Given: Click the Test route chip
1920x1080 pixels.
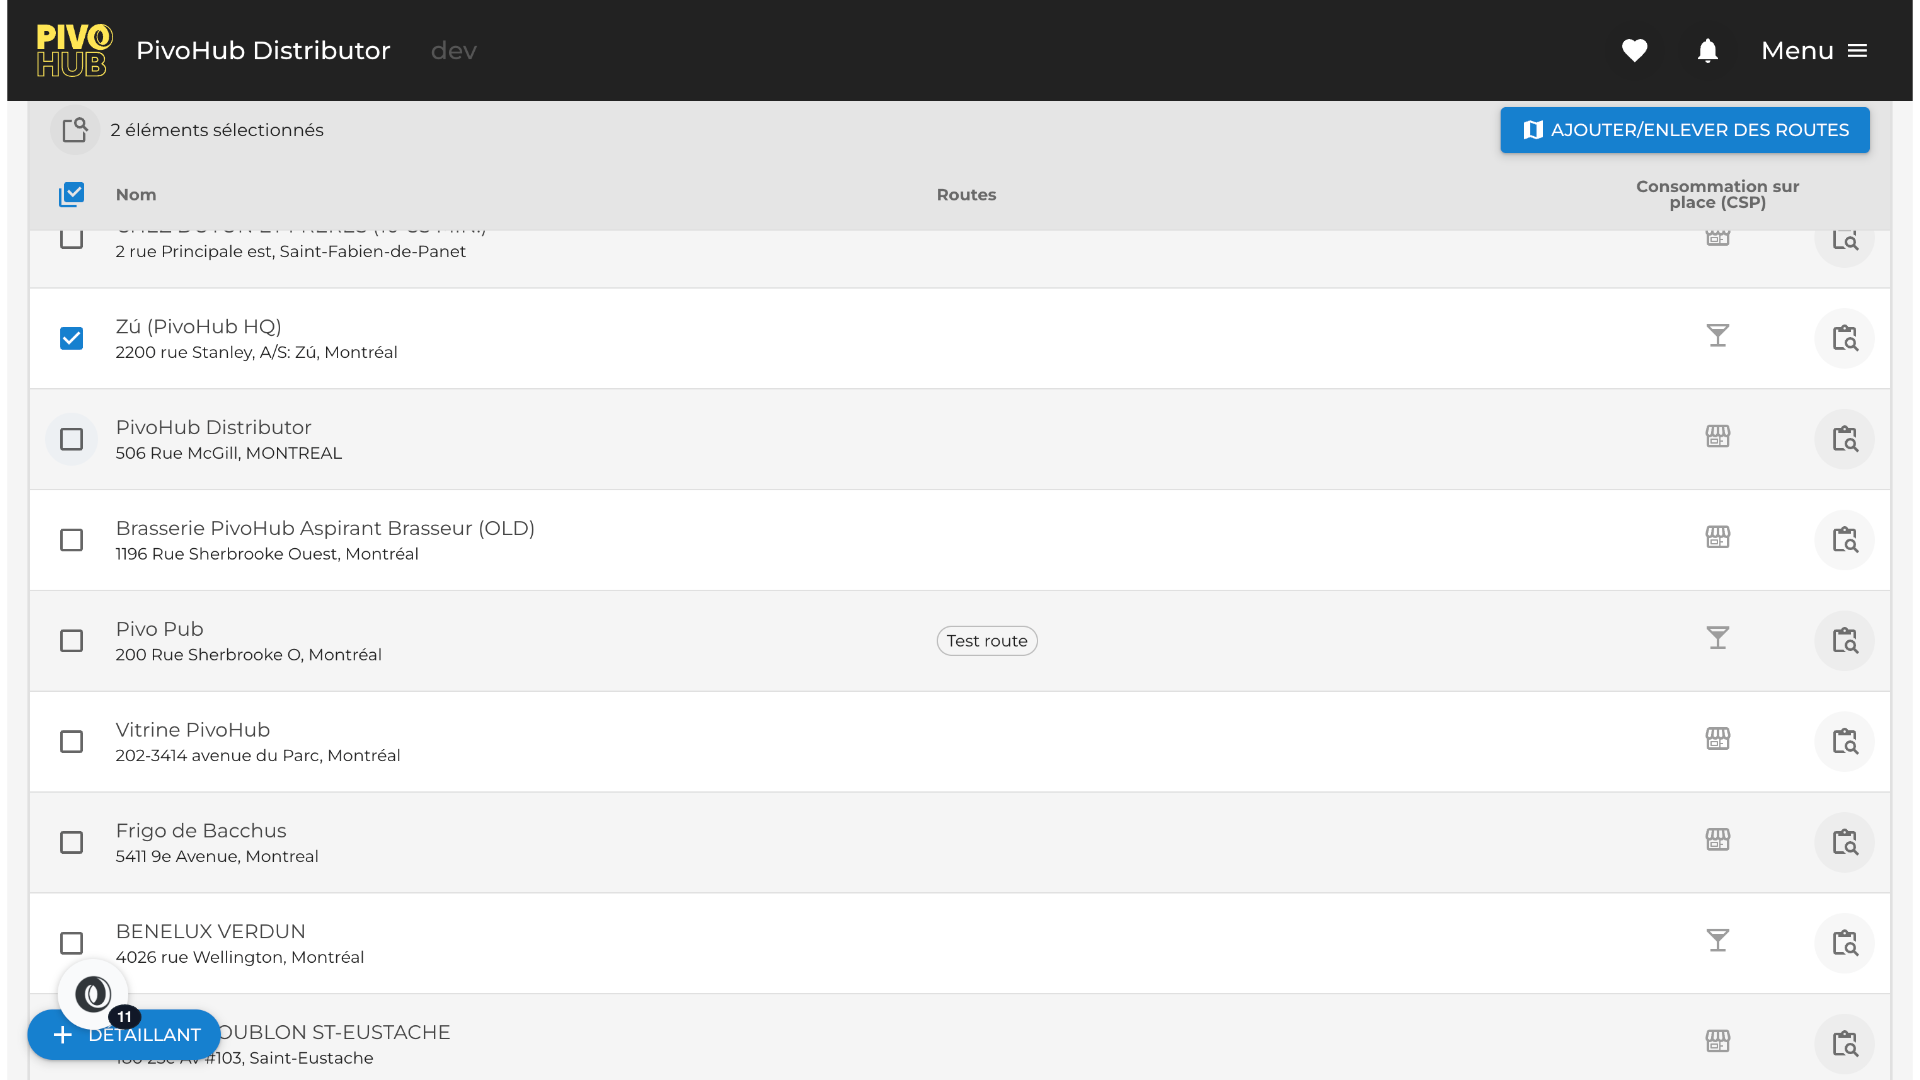Looking at the screenshot, I should [x=986, y=641].
